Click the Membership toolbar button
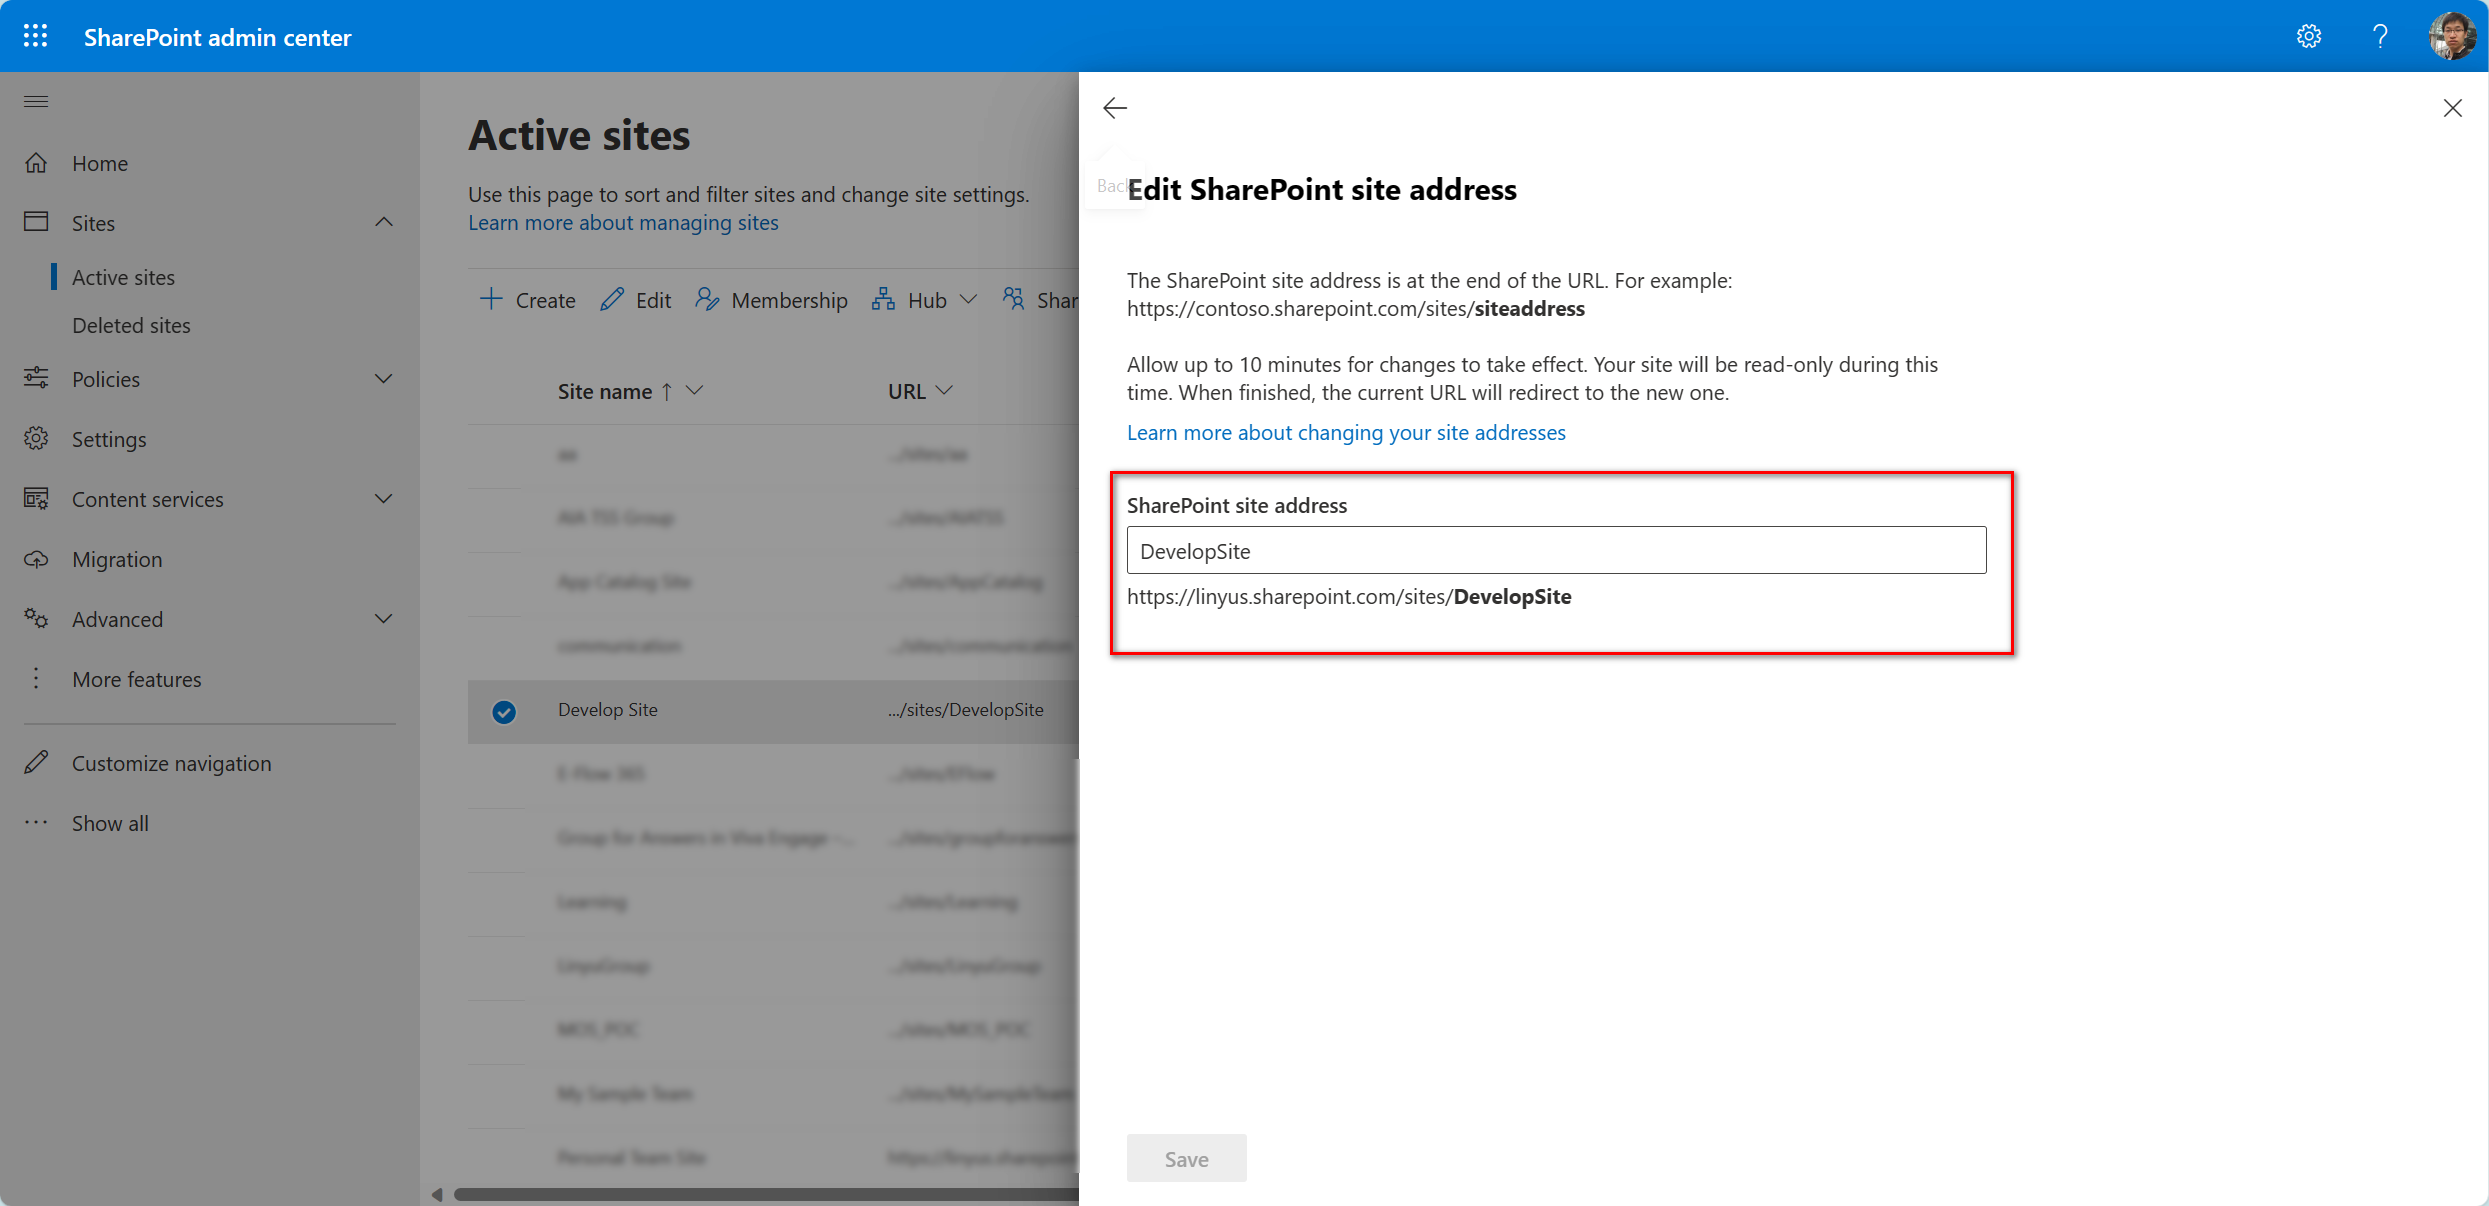 [x=771, y=299]
